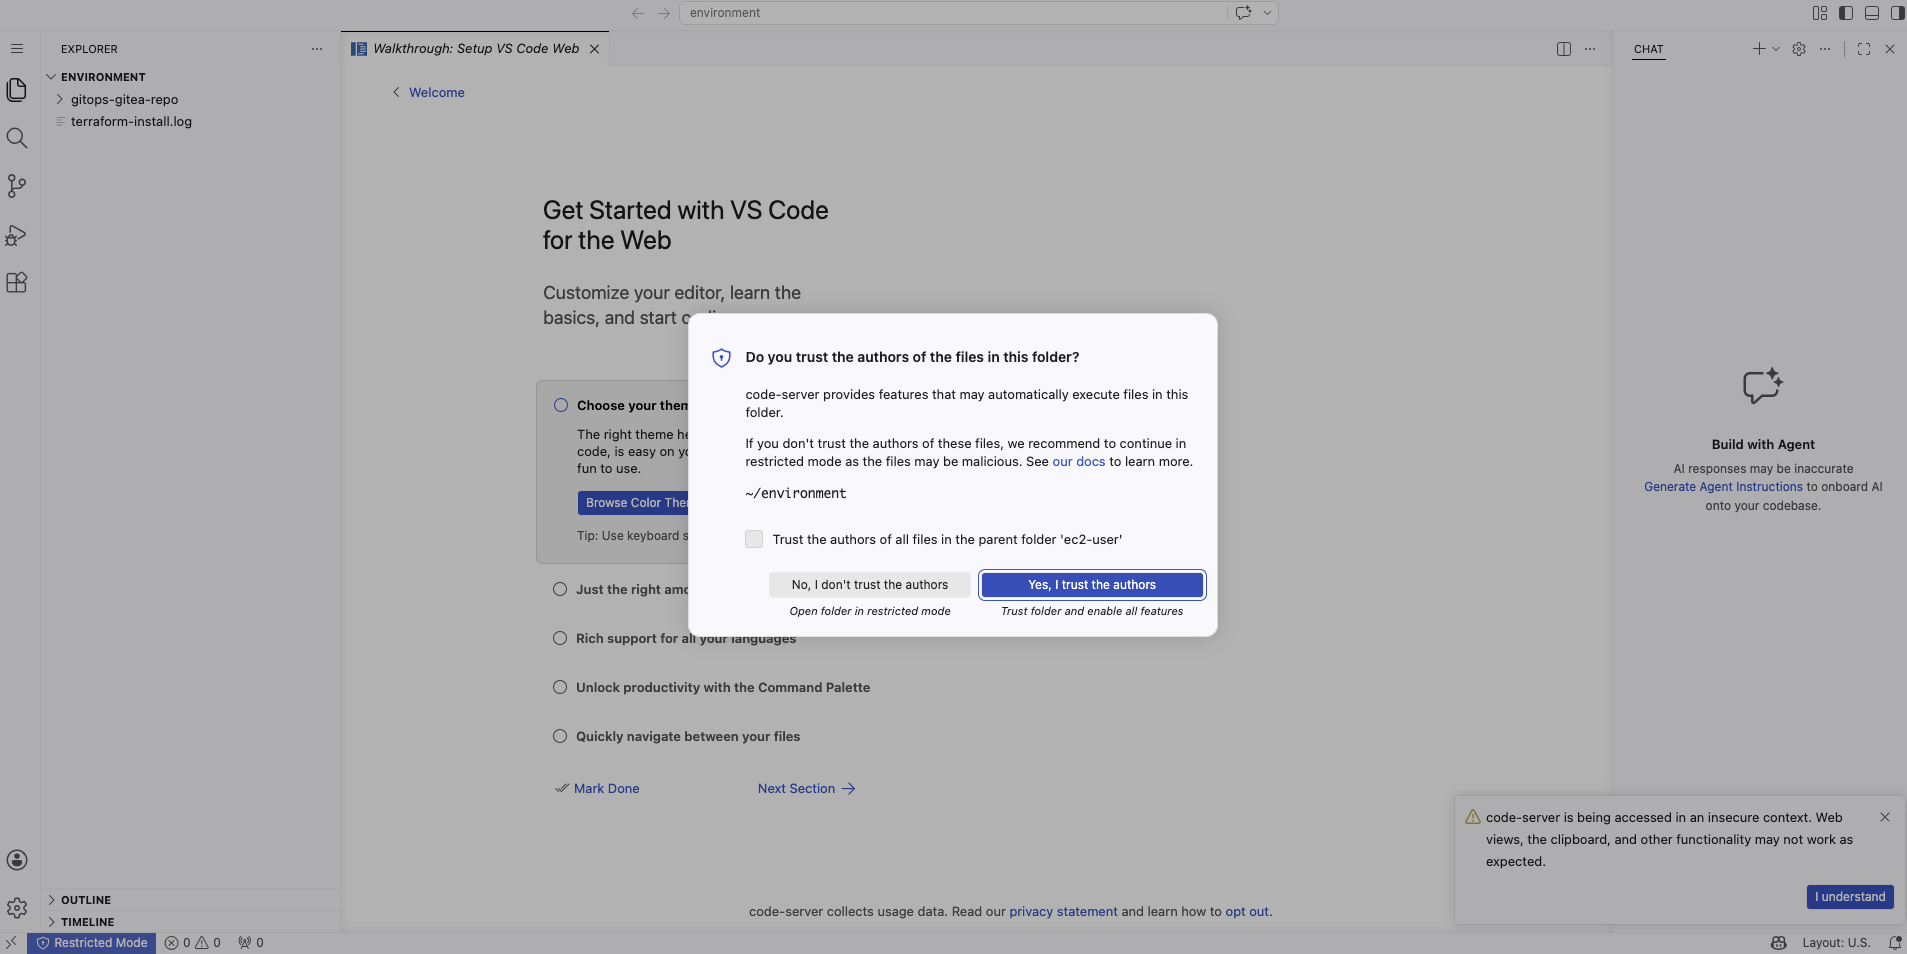Open the Extensions view
The width and height of the screenshot is (1907, 954).
[x=17, y=283]
